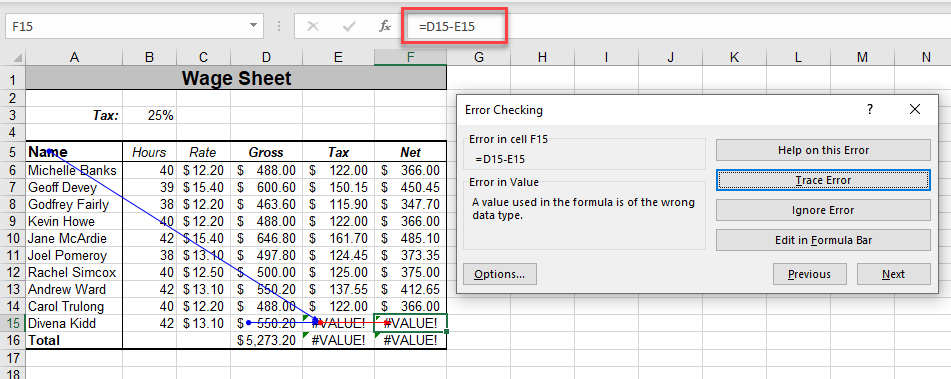Screen dimensions: 951x379
Task: Click the Joel Pomeroy cell
Action: (x=74, y=255)
